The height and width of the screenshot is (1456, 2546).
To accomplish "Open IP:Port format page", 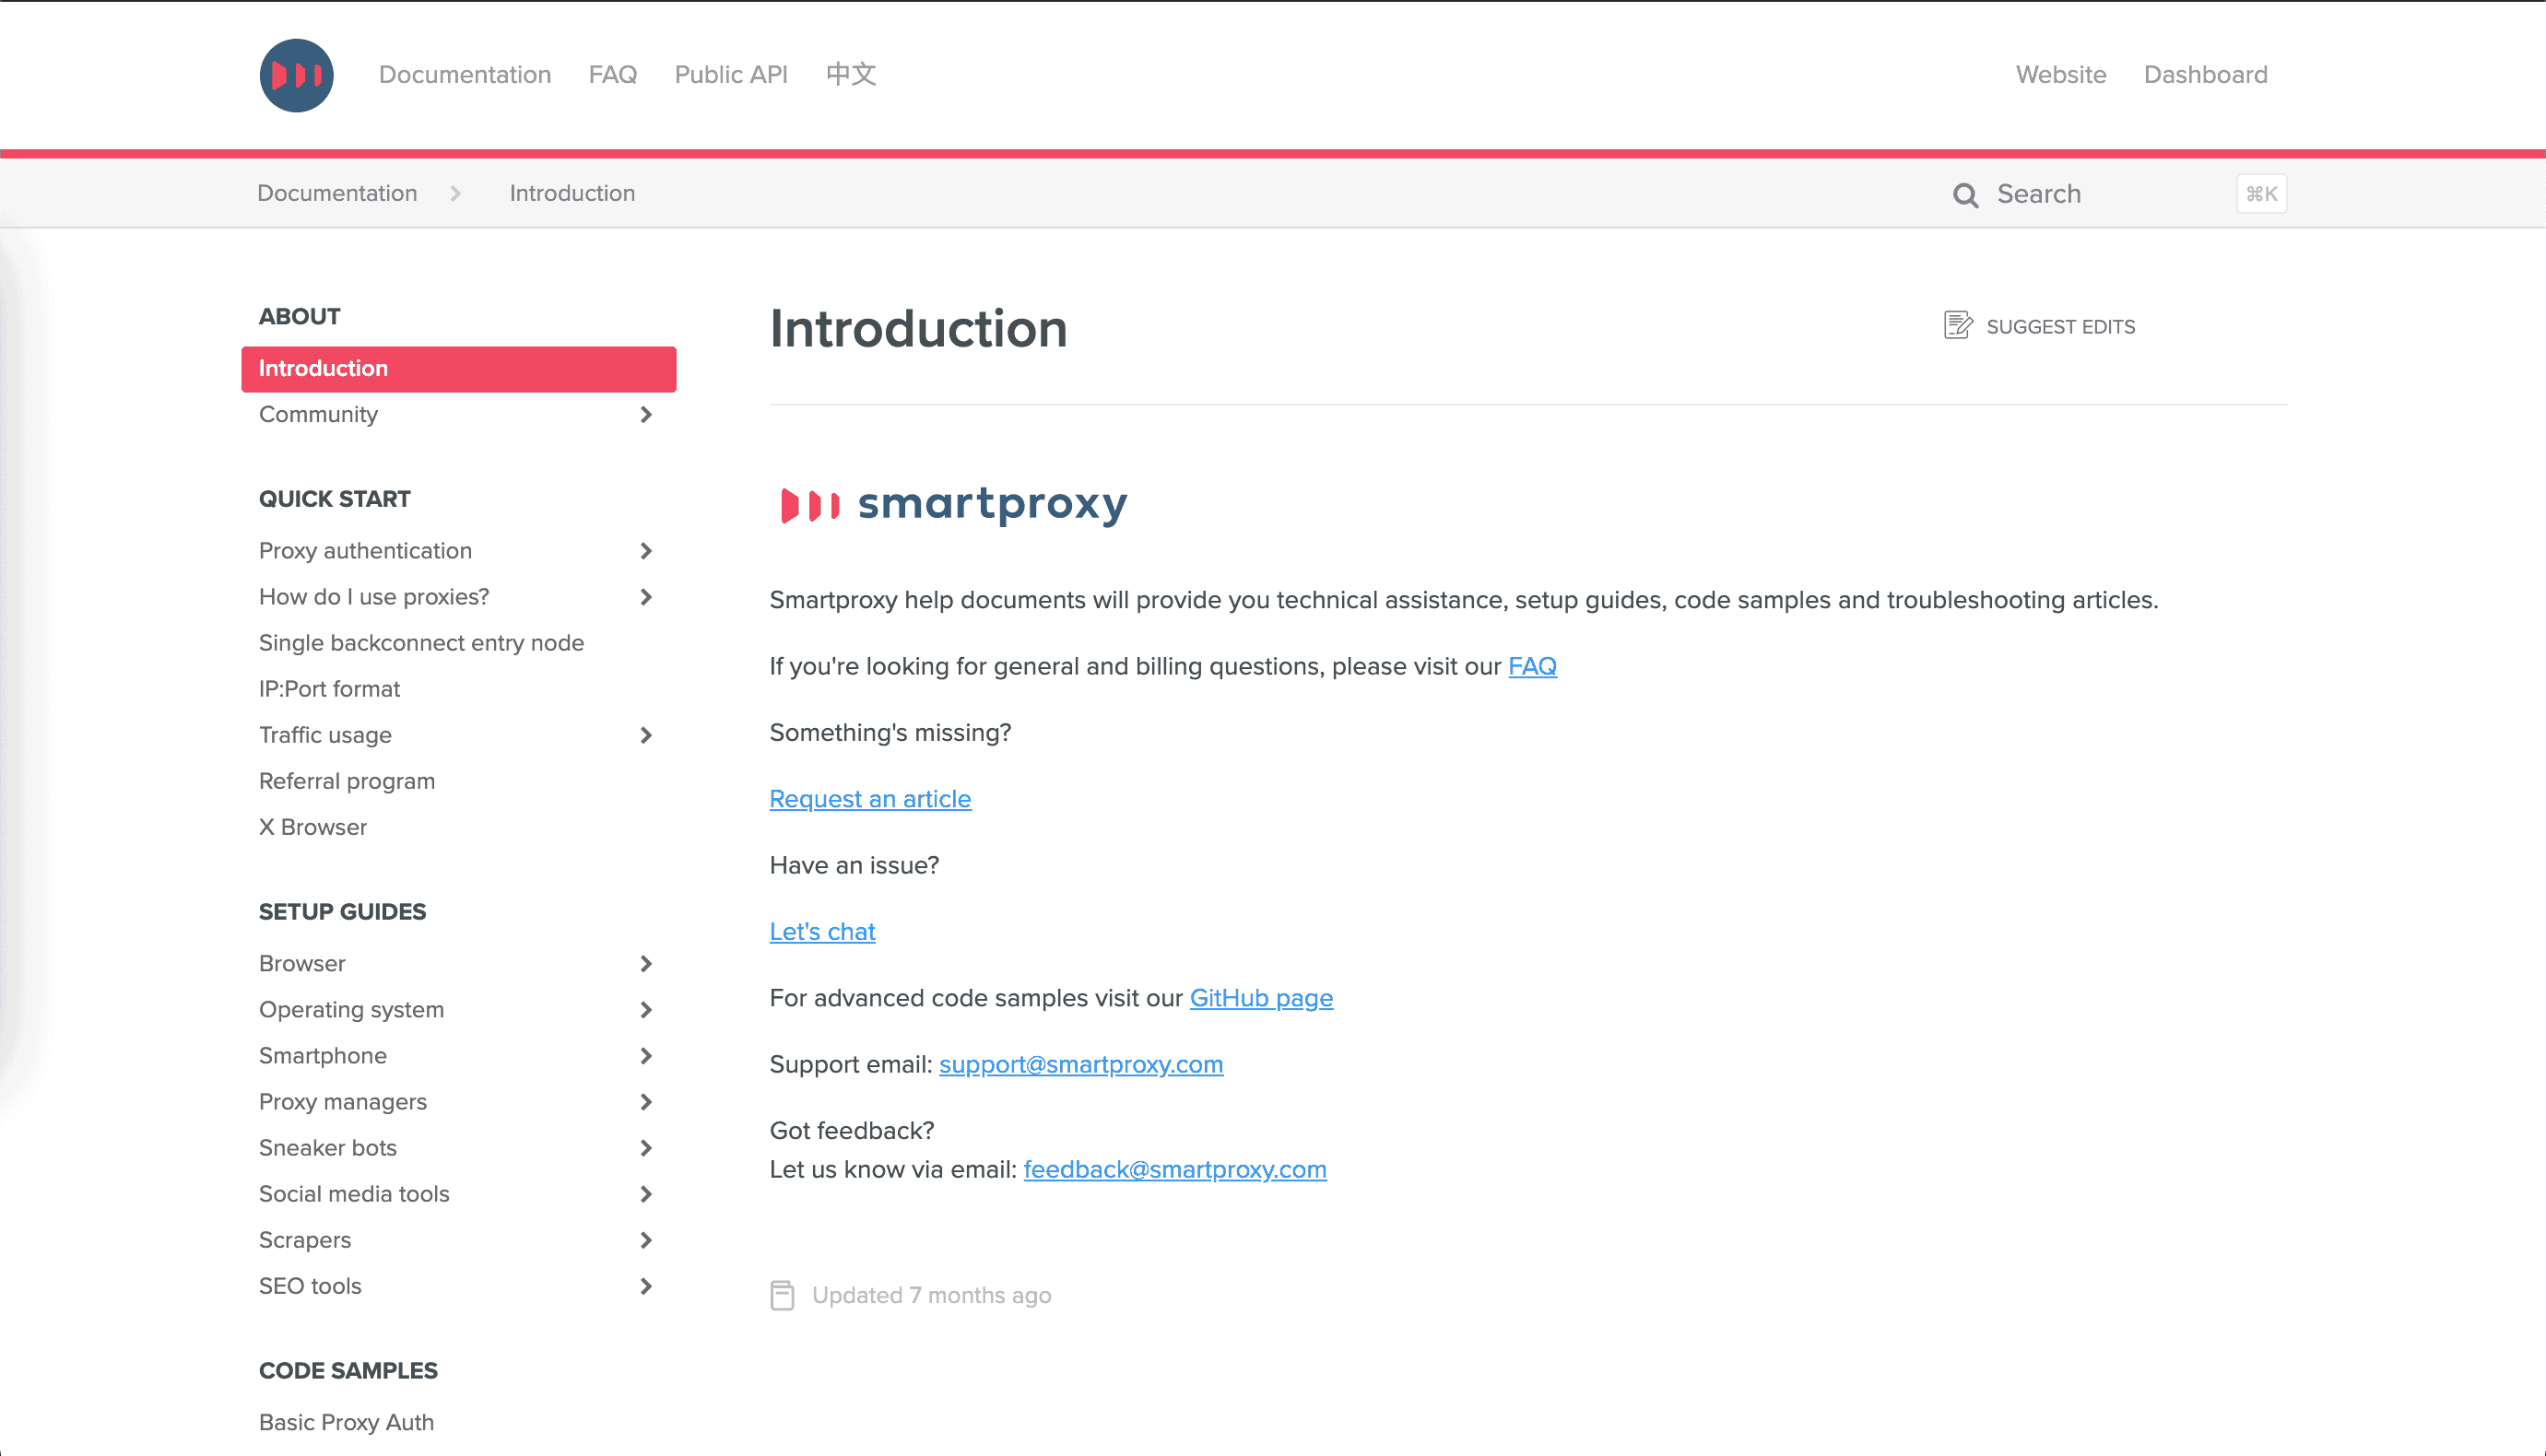I will [x=329, y=689].
